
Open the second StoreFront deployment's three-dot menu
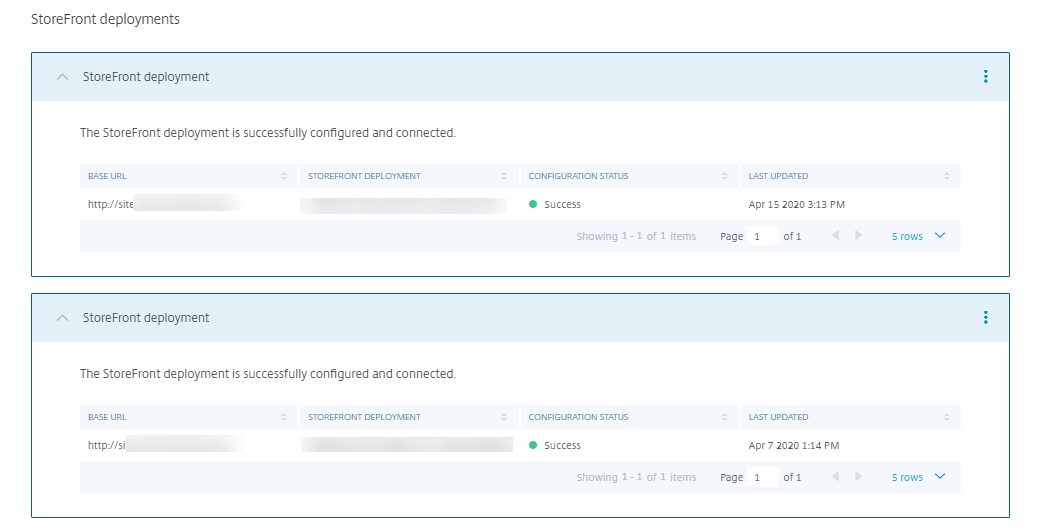985,317
